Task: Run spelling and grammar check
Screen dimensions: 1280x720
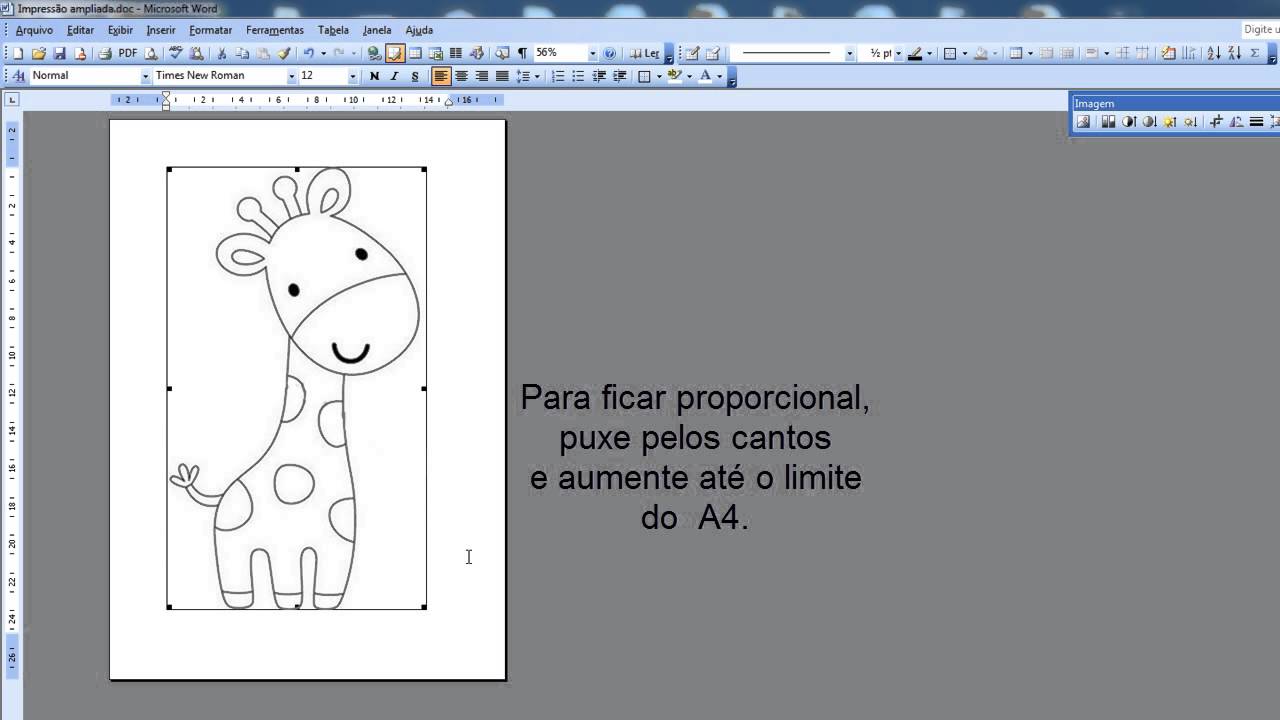Action: click(175, 53)
